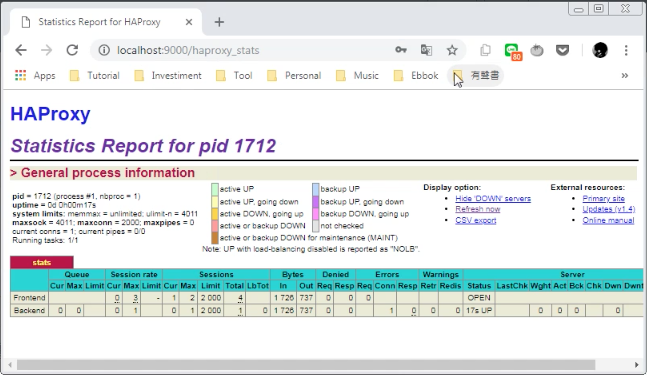Click the HAProxy heading text
This screenshot has height=375, width=647.
(50, 114)
